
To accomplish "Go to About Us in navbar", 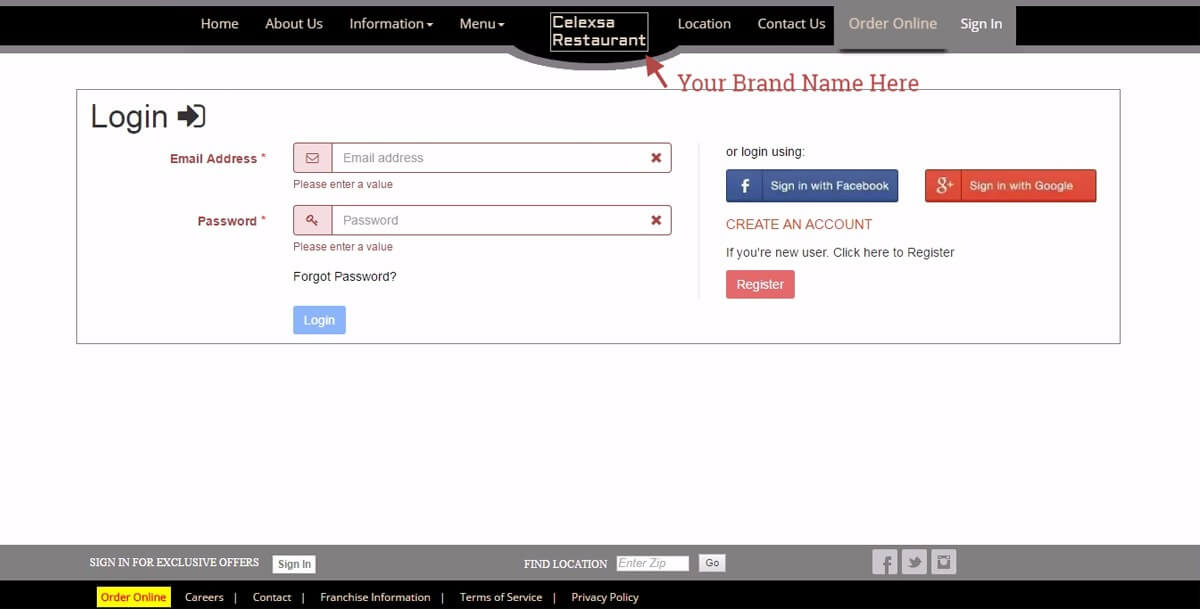I will coord(294,24).
